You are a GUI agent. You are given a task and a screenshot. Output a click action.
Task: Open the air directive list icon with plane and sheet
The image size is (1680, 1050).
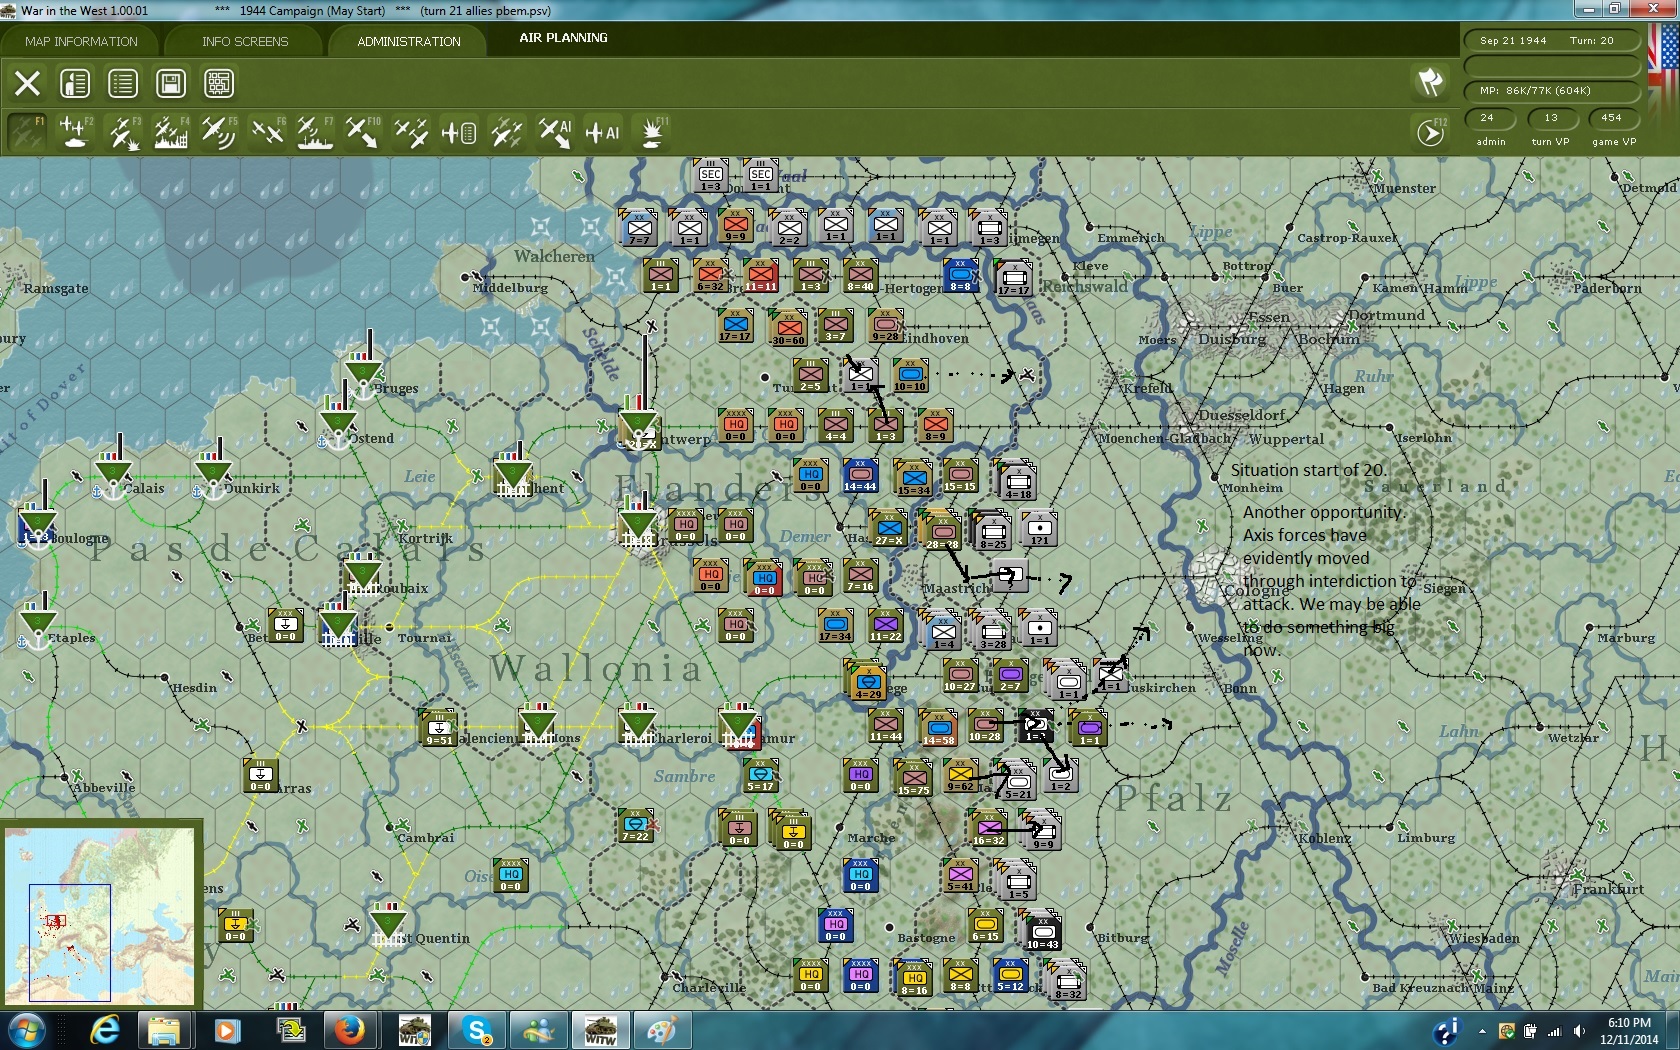coord(459,132)
